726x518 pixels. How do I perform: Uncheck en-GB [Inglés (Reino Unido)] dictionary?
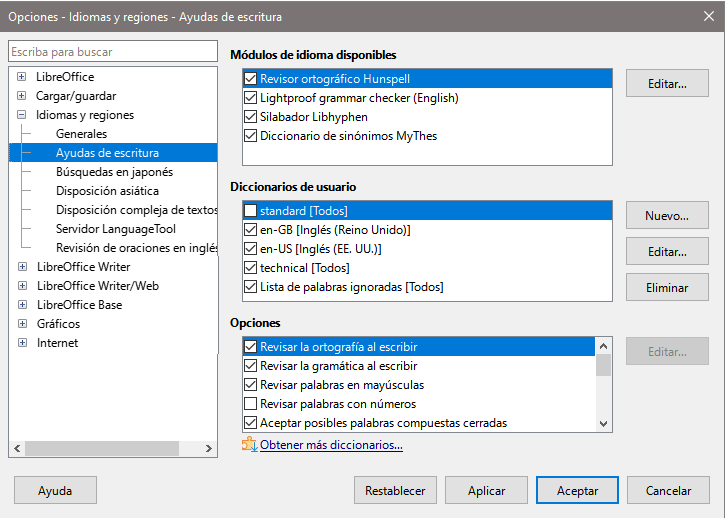click(250, 230)
